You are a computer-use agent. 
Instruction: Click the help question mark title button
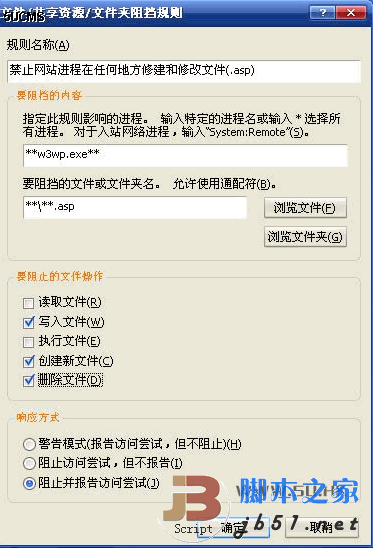(x=323, y=13)
